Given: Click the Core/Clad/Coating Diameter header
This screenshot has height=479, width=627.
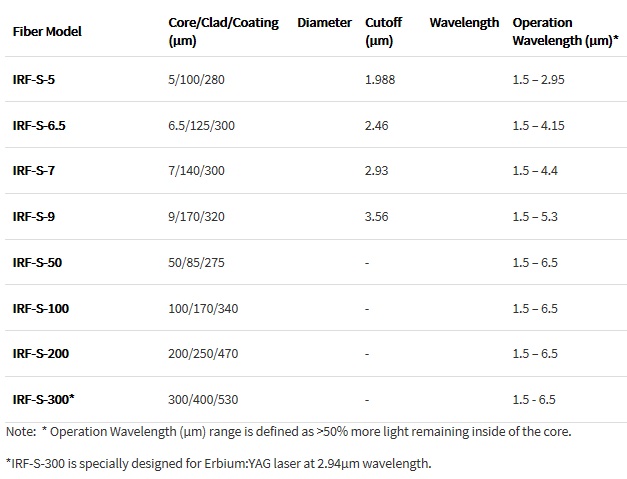Looking at the screenshot, I should point(260,32).
